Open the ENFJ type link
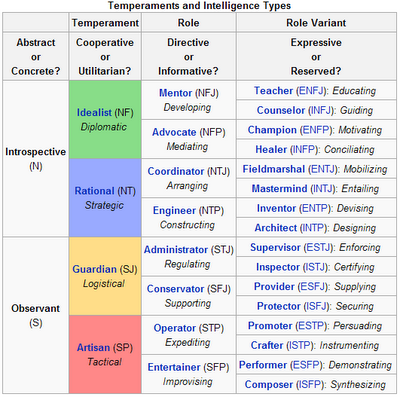Image resolution: width=400 pixels, height=397 pixels. [310, 91]
